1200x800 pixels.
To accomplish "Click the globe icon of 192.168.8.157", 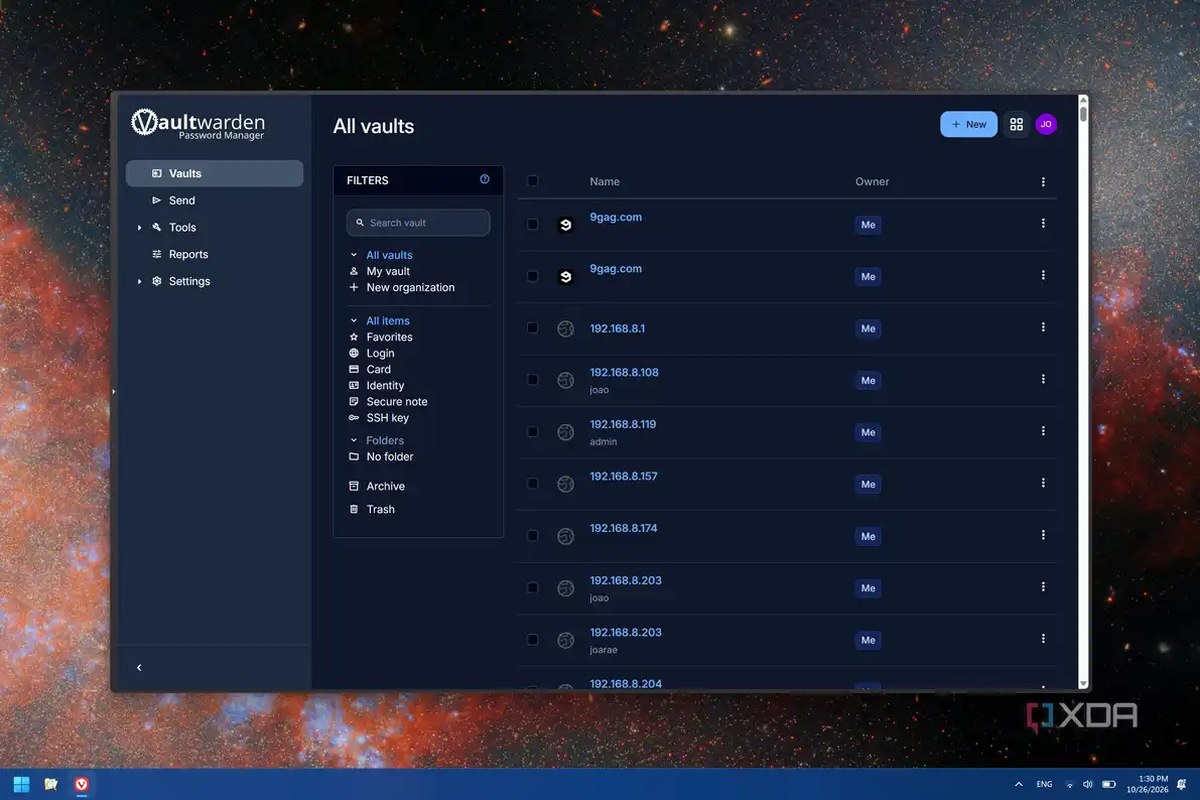I will [x=565, y=484].
